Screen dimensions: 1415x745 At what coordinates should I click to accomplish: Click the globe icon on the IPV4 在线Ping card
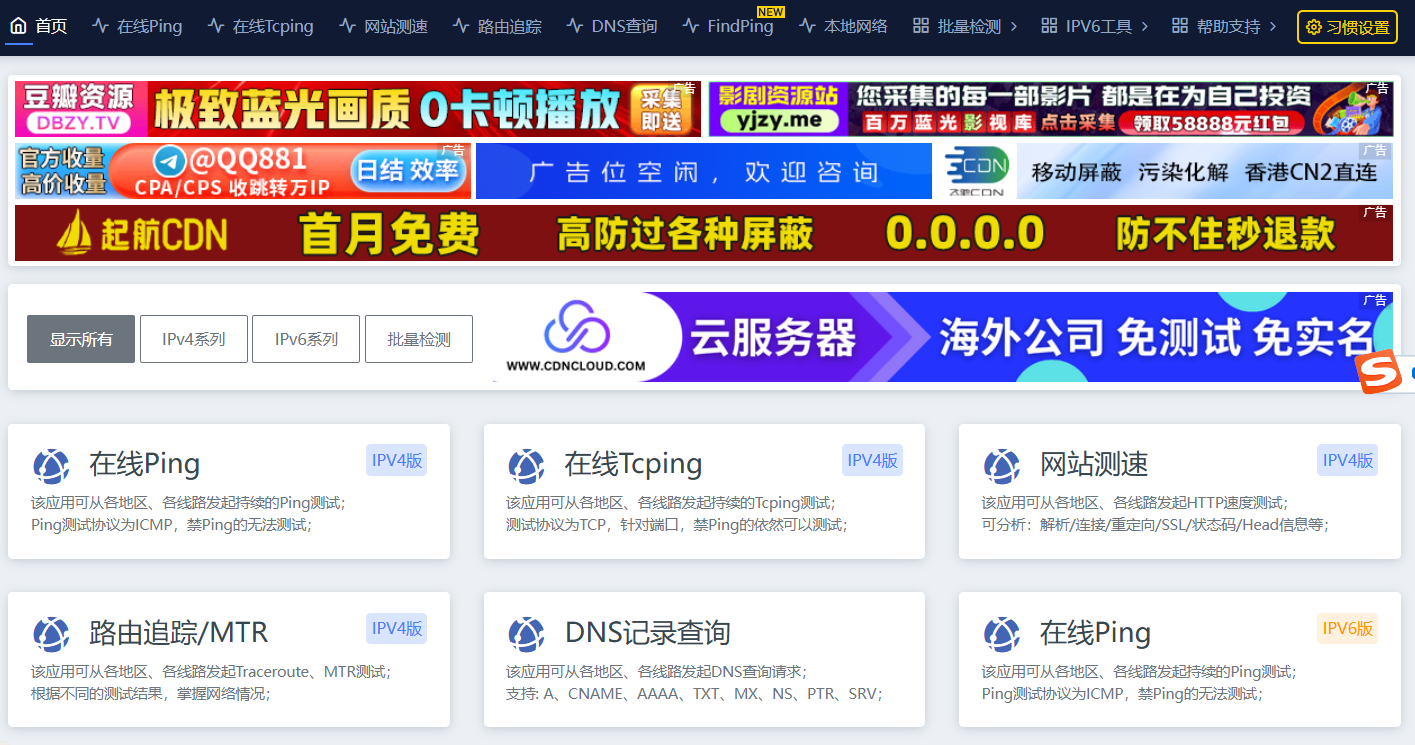[51, 466]
